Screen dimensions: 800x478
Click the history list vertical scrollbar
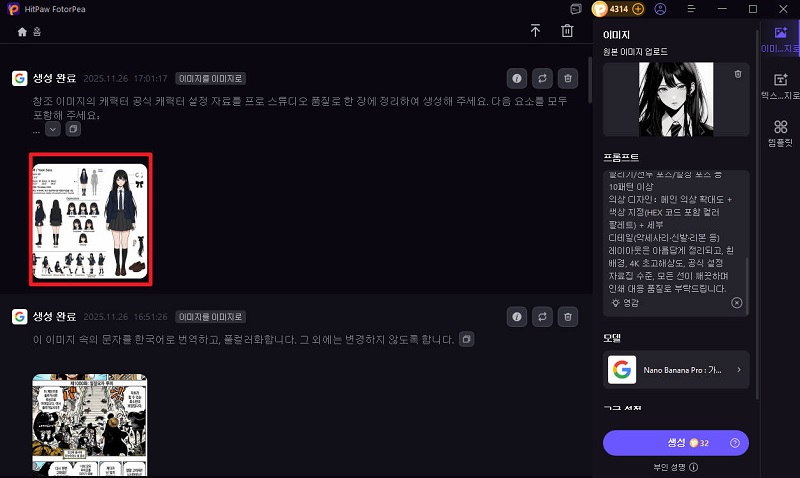tap(590, 80)
